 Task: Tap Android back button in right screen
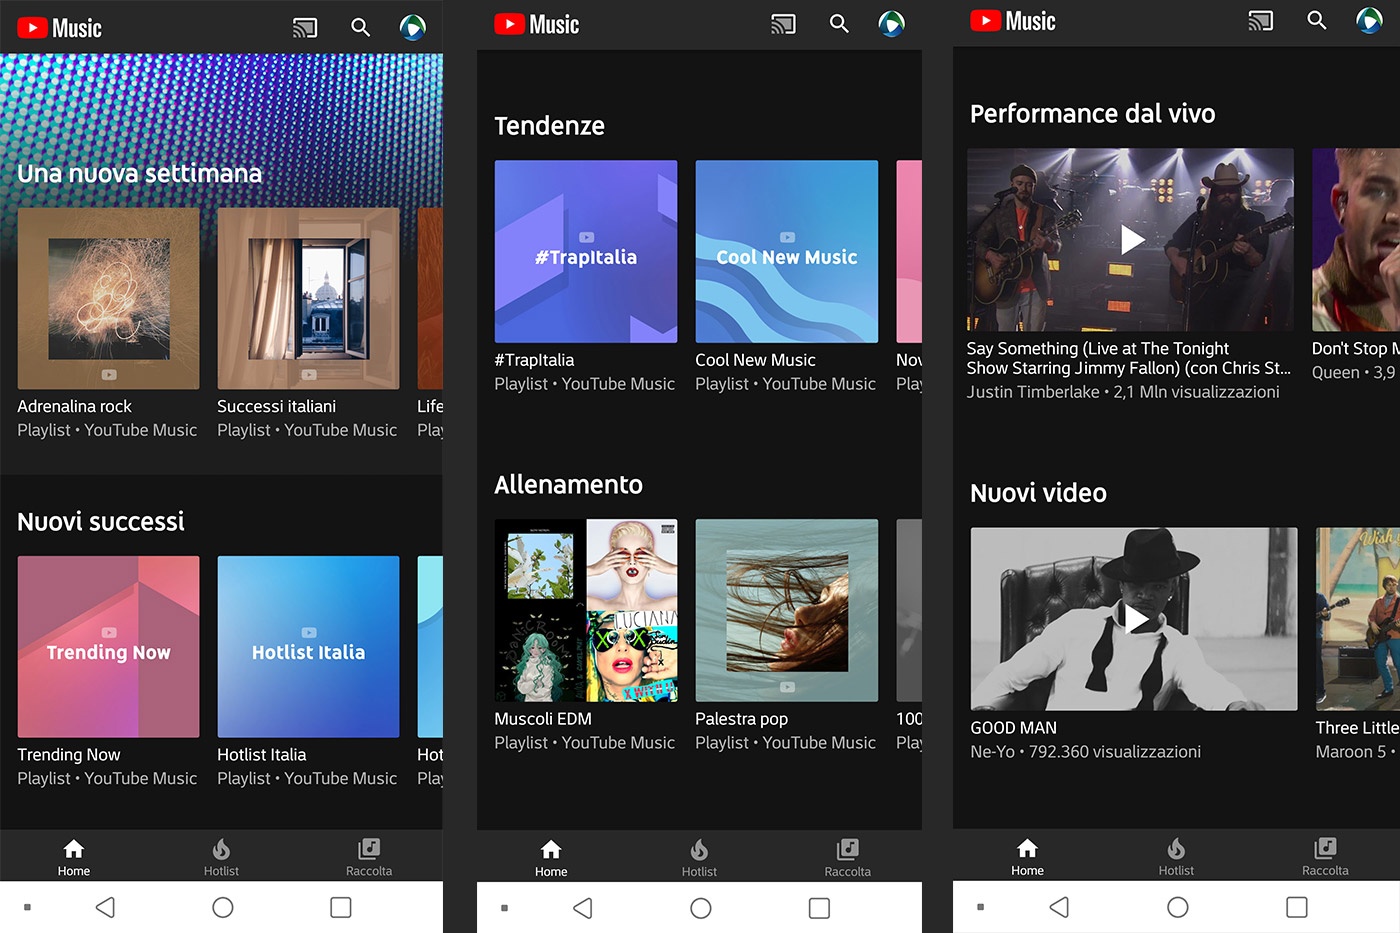point(1059,907)
